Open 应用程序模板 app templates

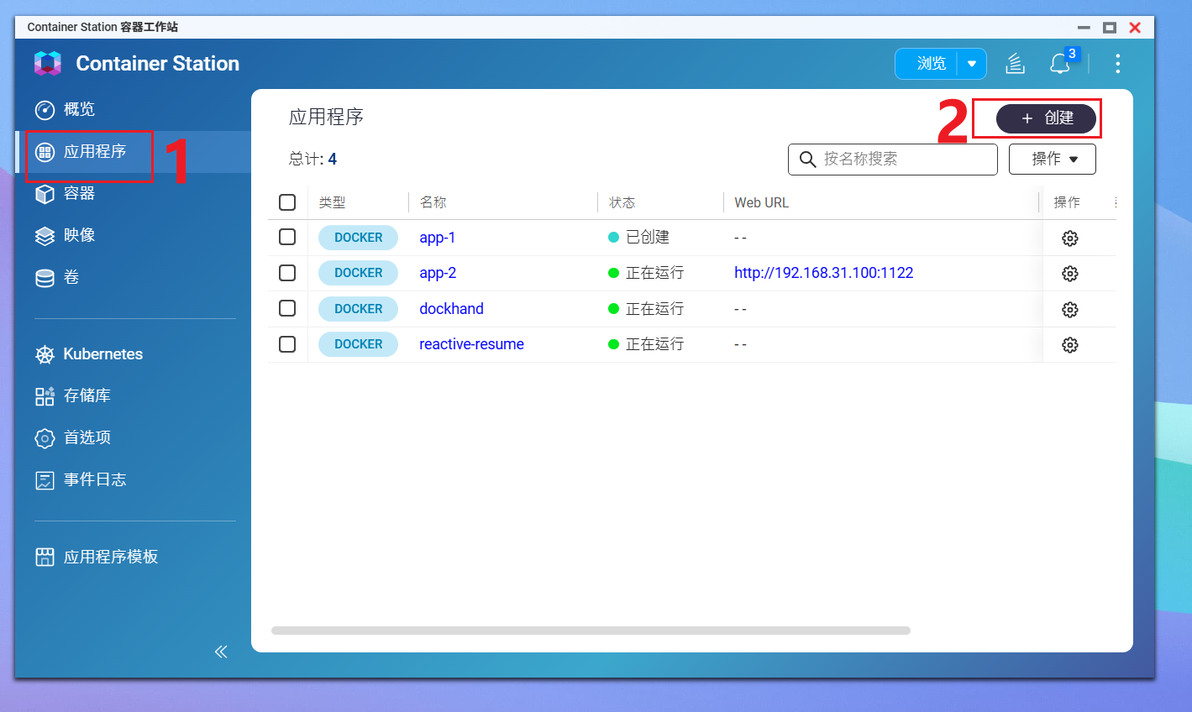97,557
